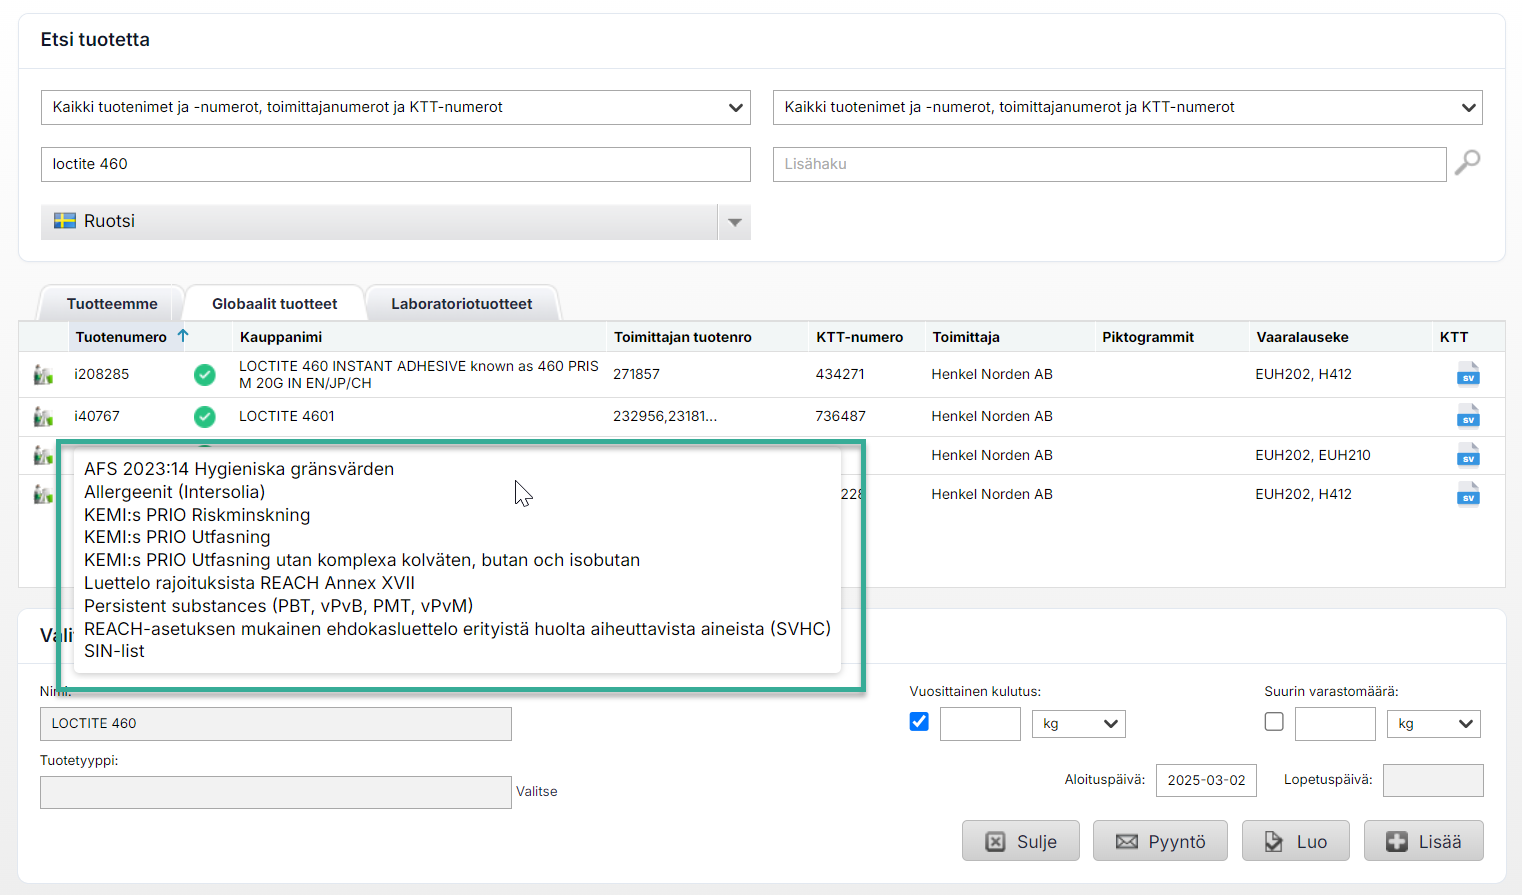Click tooltip entry KEMI:s PRIO Riskminskning
1522x895 pixels.
(197, 515)
